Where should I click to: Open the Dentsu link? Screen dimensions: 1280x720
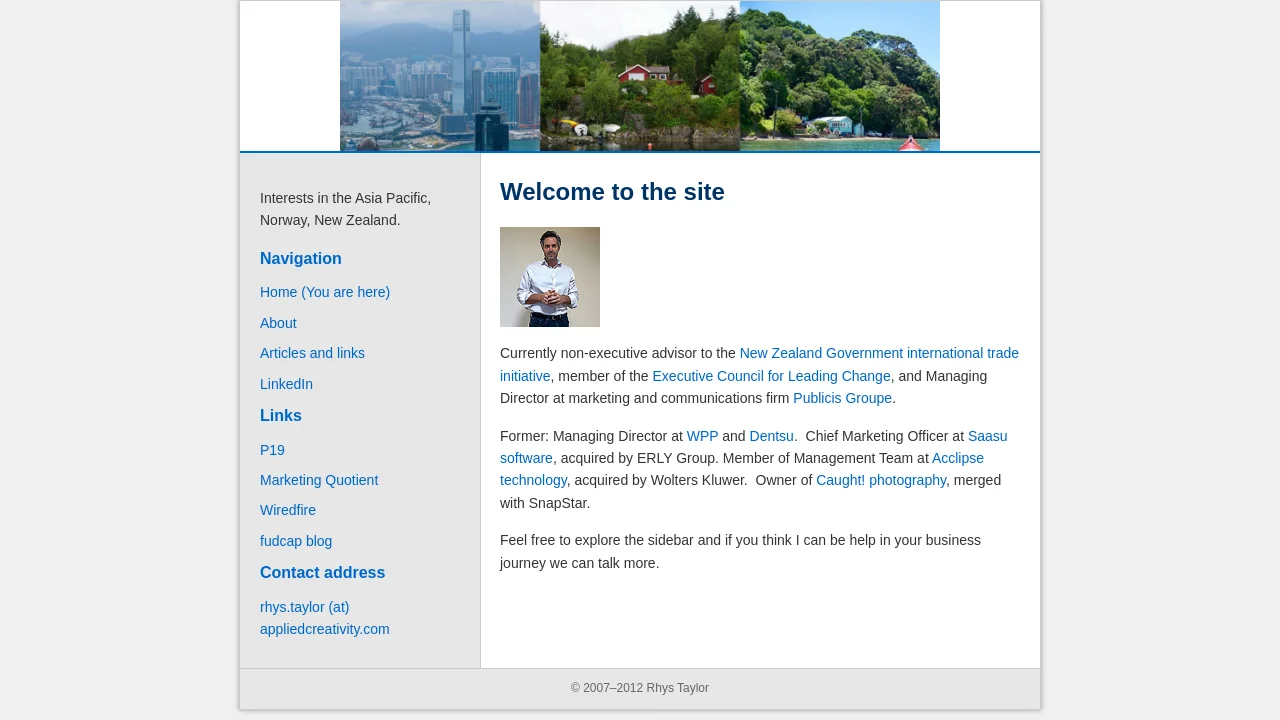771,436
